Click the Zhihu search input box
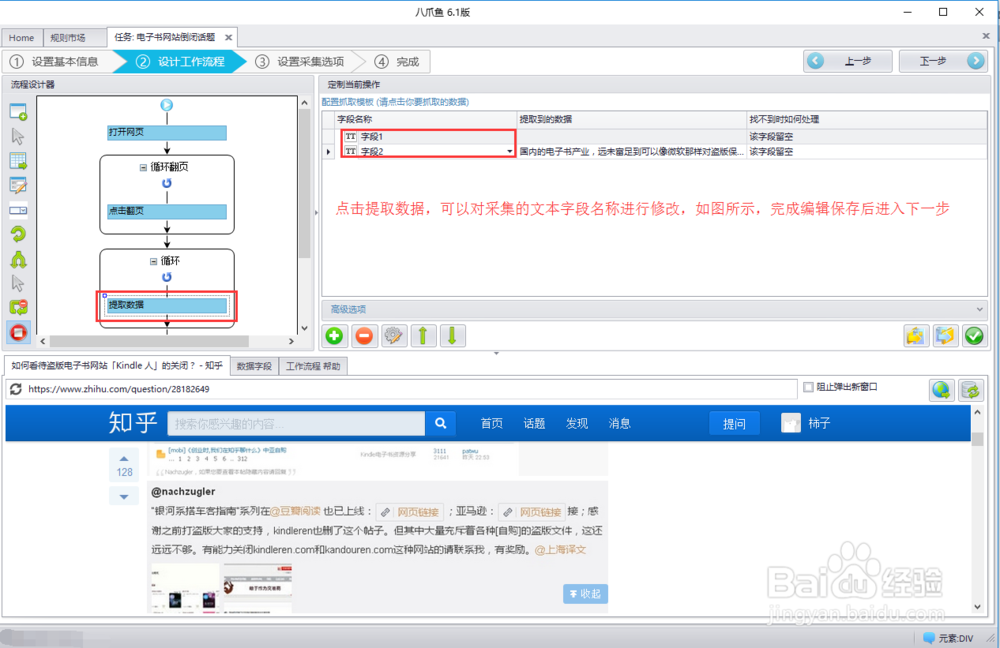The height and width of the screenshot is (648, 1000). coord(297,423)
